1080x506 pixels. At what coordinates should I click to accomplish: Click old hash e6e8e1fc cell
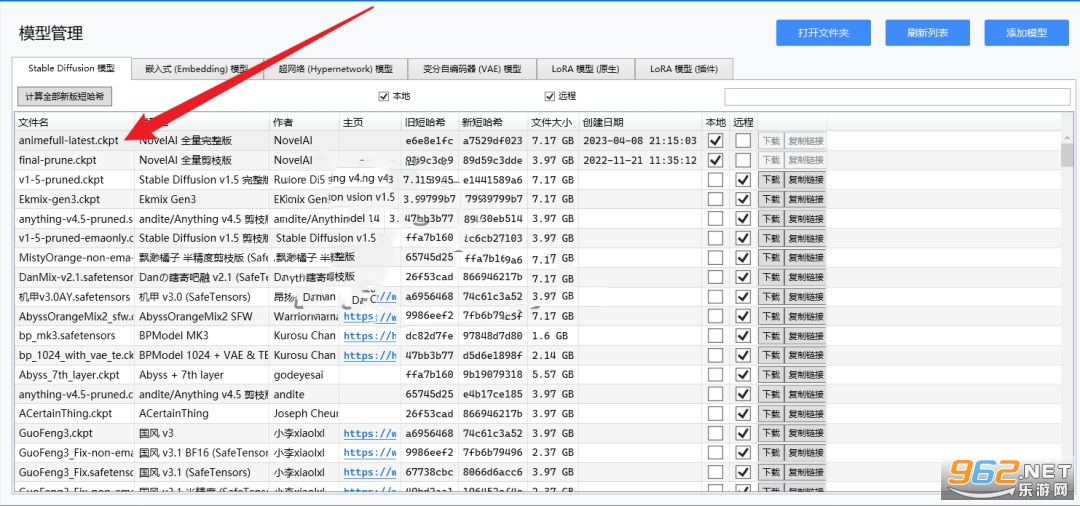430,140
